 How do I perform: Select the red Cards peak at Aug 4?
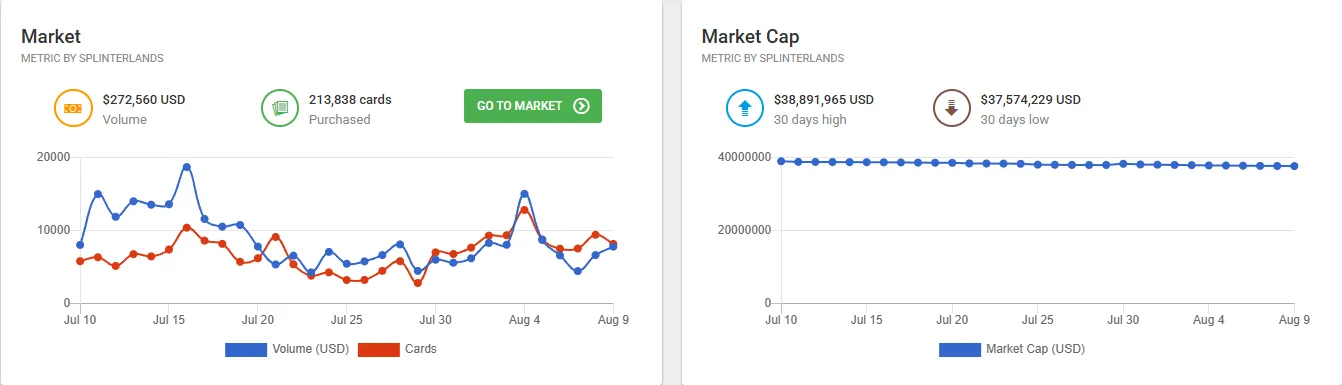pyautogui.click(x=524, y=210)
